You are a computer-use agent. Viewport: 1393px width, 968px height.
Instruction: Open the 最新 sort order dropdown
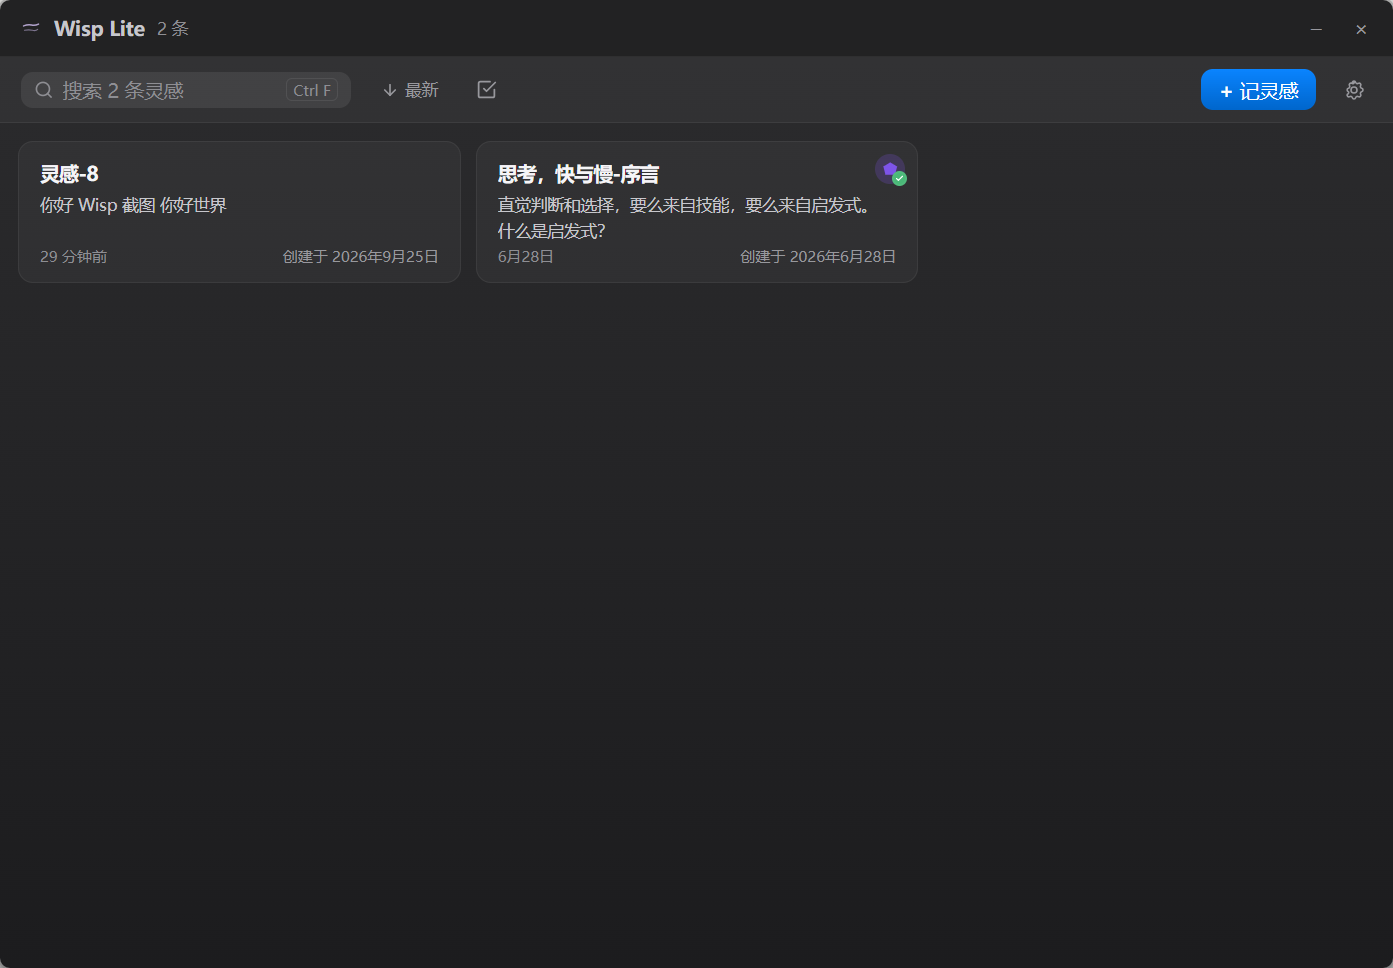point(410,90)
